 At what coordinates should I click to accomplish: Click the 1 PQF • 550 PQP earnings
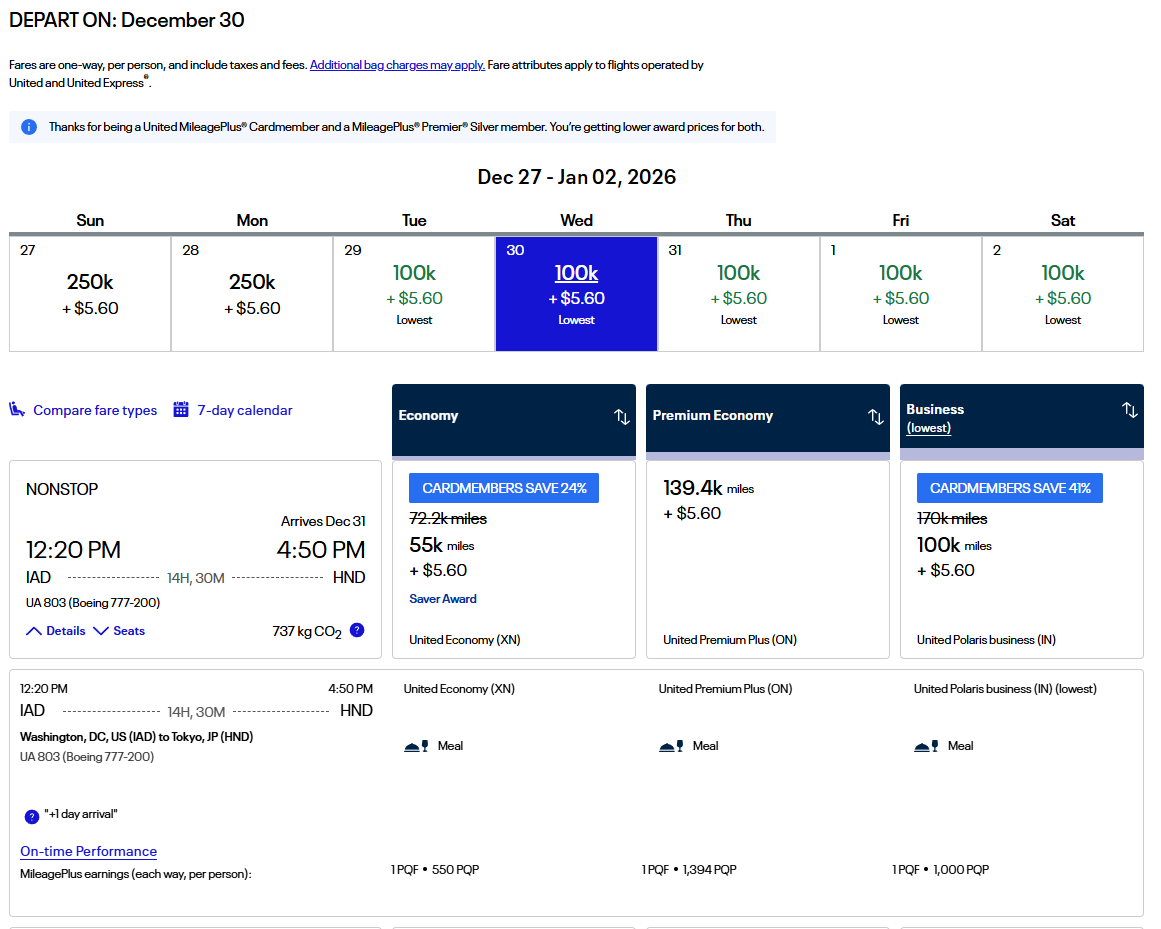(435, 870)
